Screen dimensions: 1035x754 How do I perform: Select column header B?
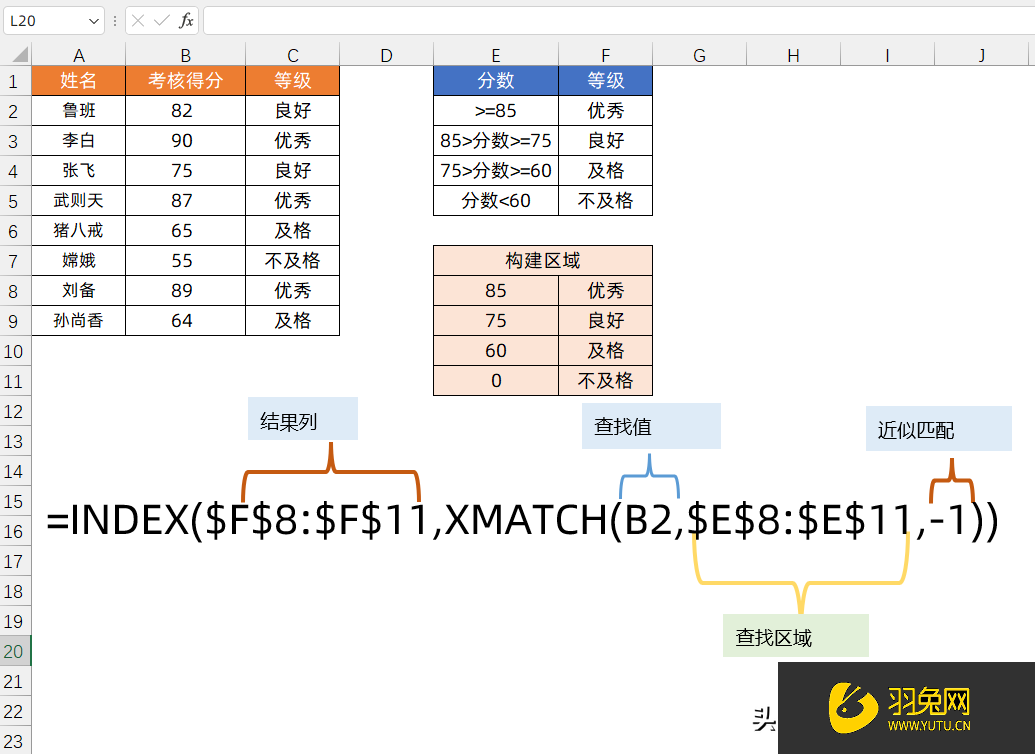point(185,52)
